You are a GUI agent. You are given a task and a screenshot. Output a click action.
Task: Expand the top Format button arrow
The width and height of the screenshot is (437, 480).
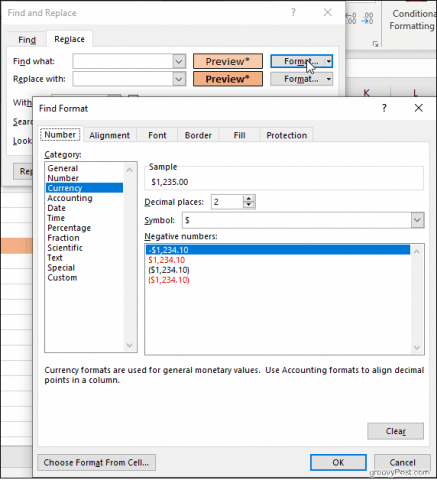tap(329, 61)
